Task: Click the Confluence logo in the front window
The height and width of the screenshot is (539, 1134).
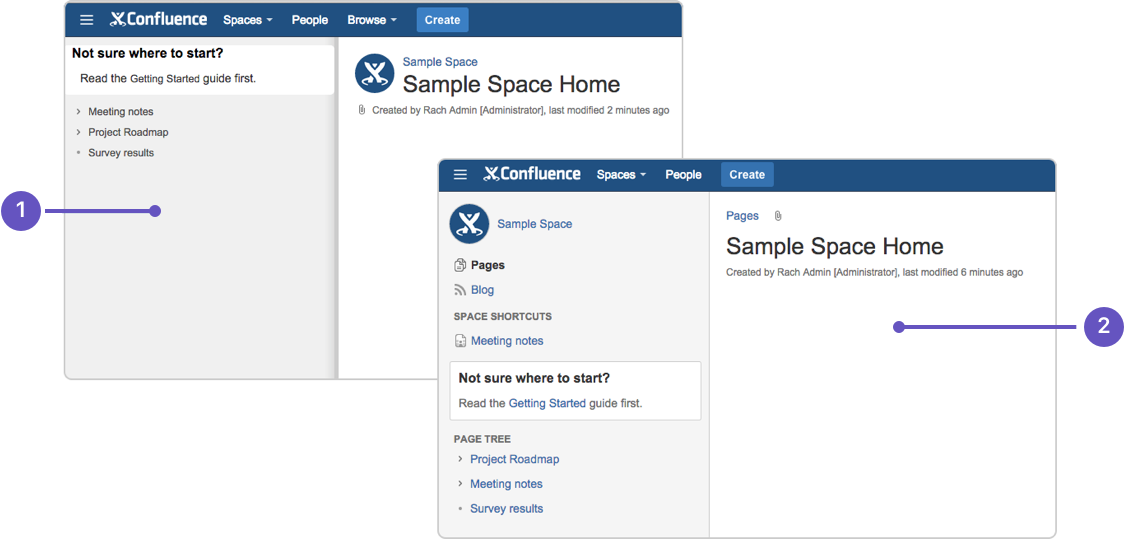Action: [x=532, y=174]
